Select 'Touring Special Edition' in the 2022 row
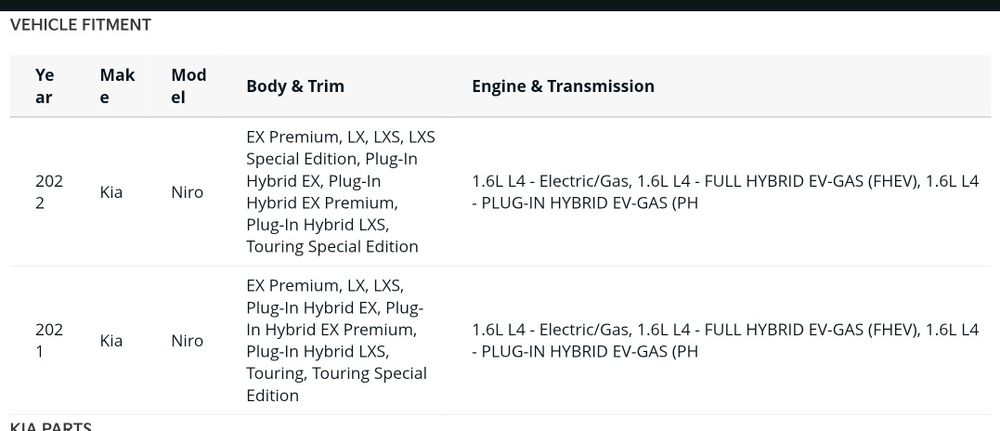Screen dimensions: 1000x431 pos(332,246)
